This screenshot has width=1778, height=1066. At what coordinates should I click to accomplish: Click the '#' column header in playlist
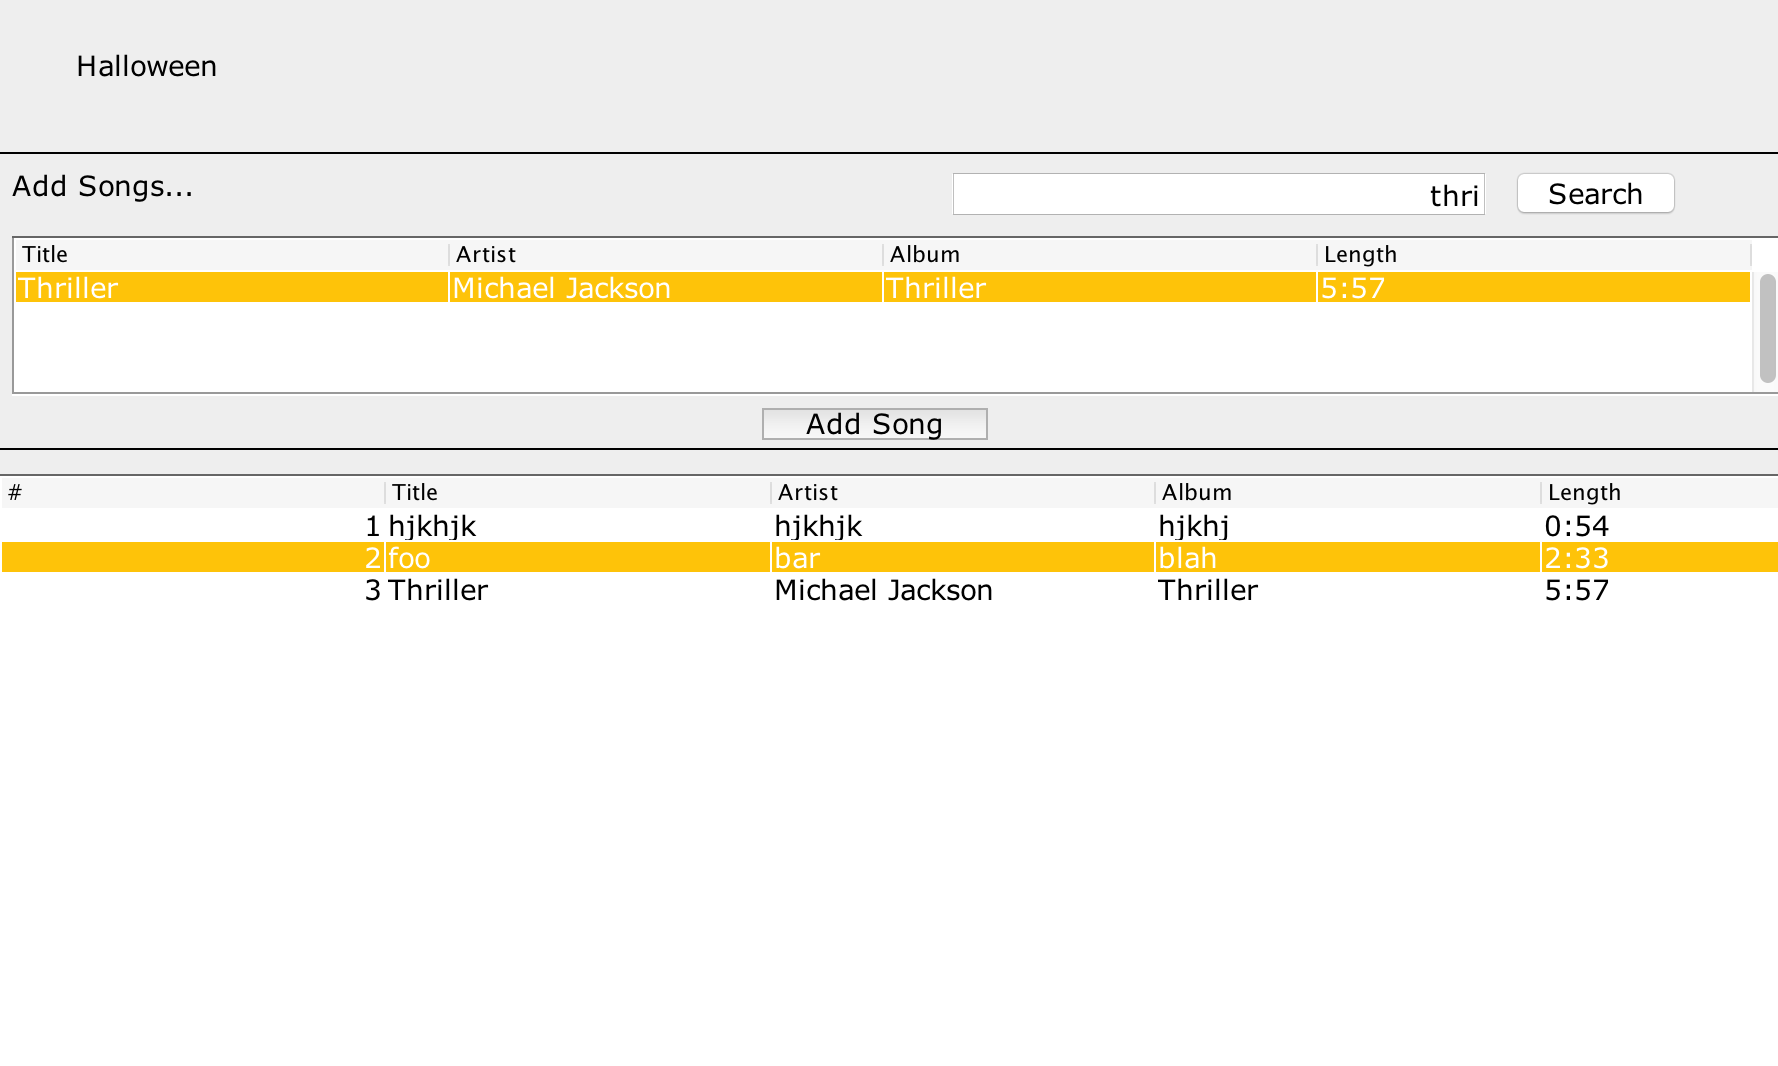[193, 492]
